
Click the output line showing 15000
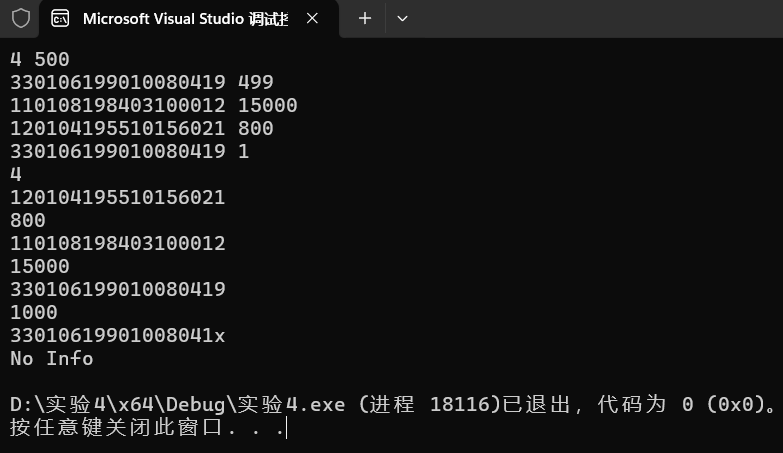tap(40, 266)
